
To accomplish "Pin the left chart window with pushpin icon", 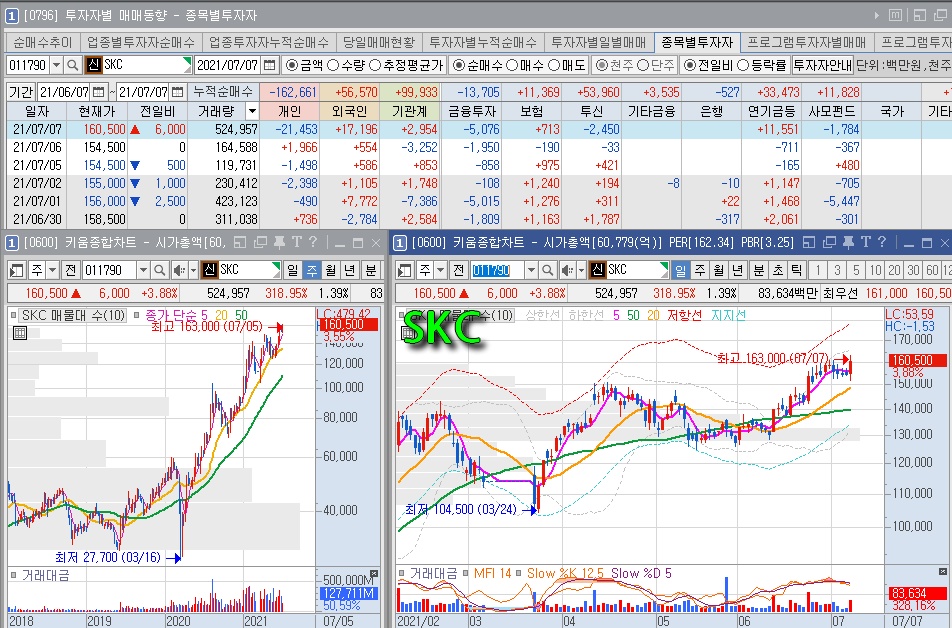I will point(279,242).
